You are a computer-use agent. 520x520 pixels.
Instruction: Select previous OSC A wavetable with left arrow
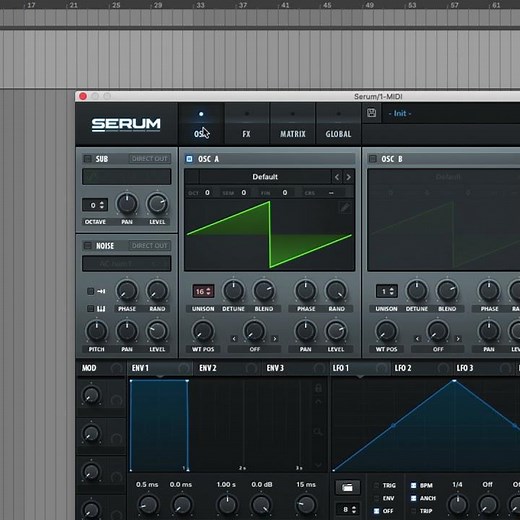click(x=337, y=177)
